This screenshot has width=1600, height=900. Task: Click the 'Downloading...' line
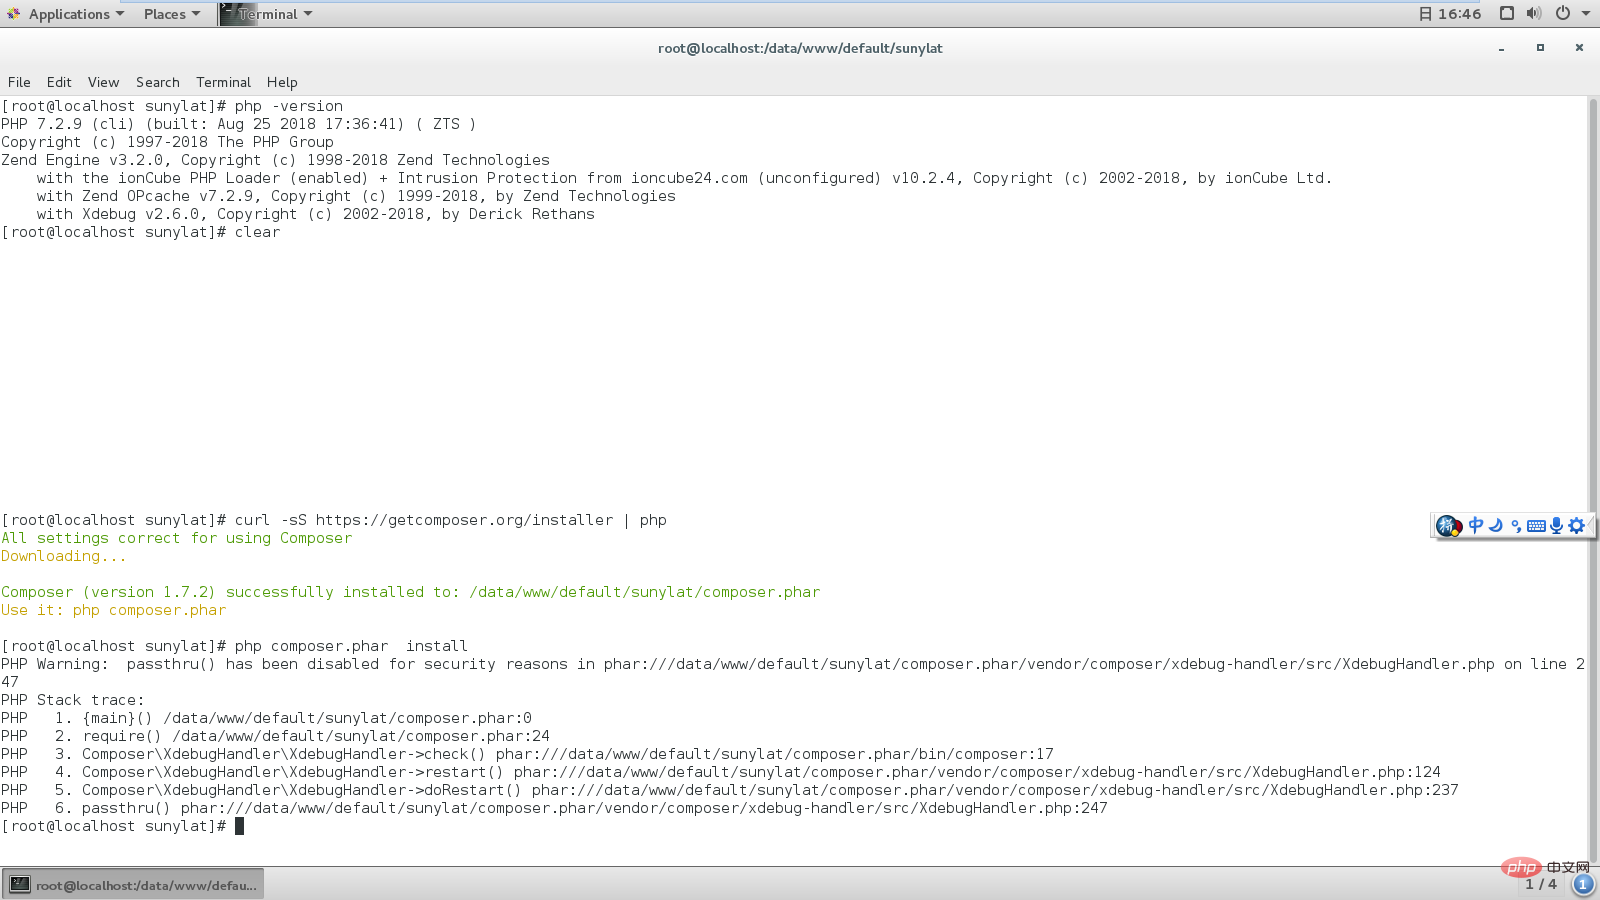click(64, 556)
